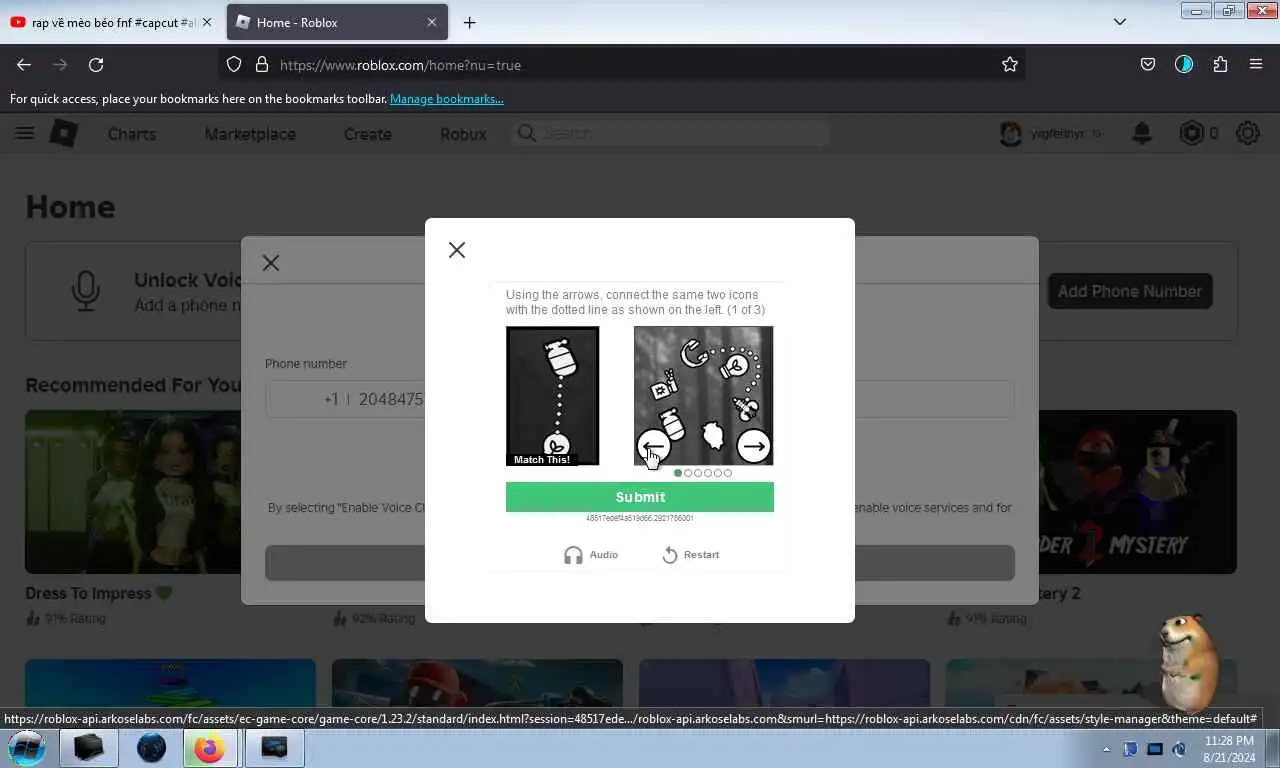Open Roblox notifications bell
Viewport: 1280px width, 768px height.
point(1142,133)
